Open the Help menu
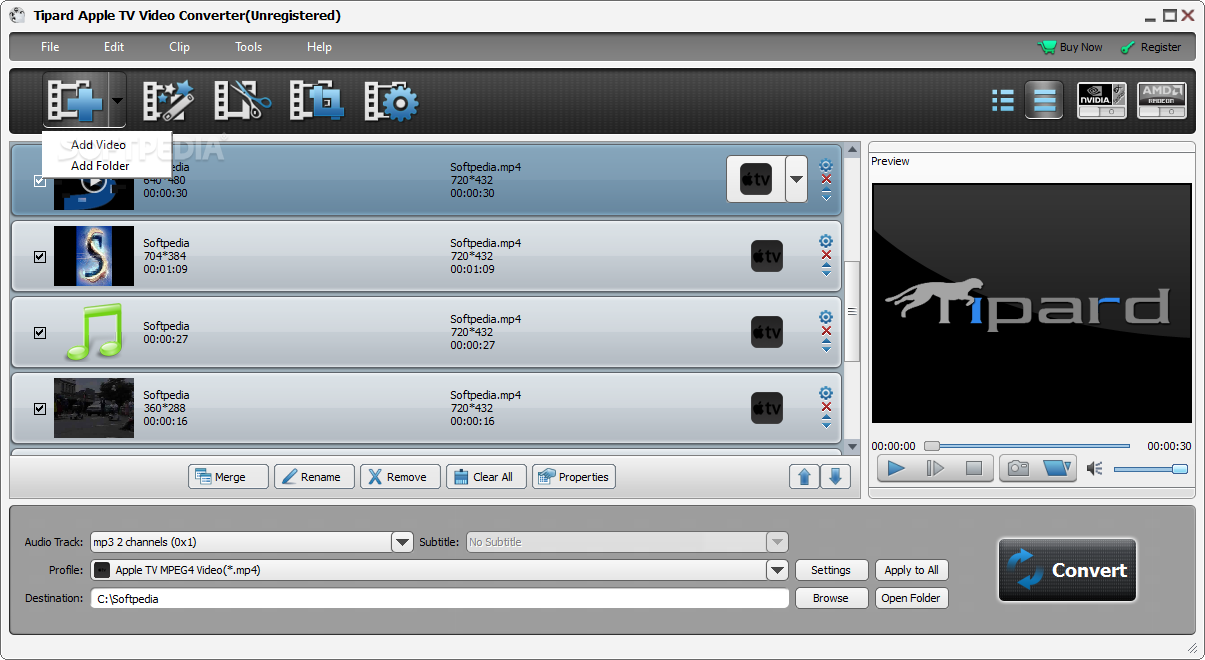The image size is (1205, 660). [x=319, y=47]
